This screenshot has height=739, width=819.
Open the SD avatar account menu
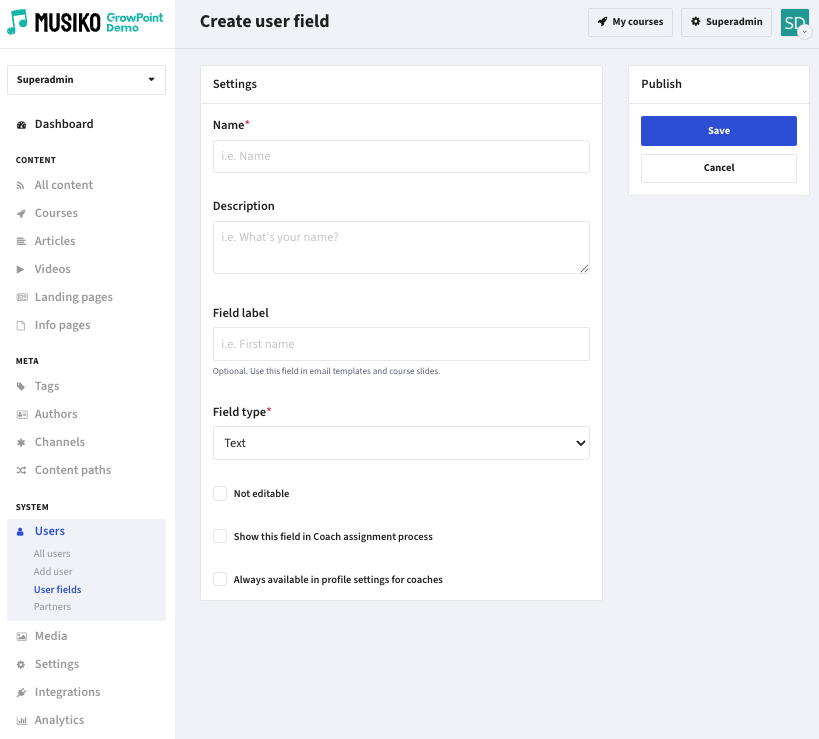tap(795, 22)
